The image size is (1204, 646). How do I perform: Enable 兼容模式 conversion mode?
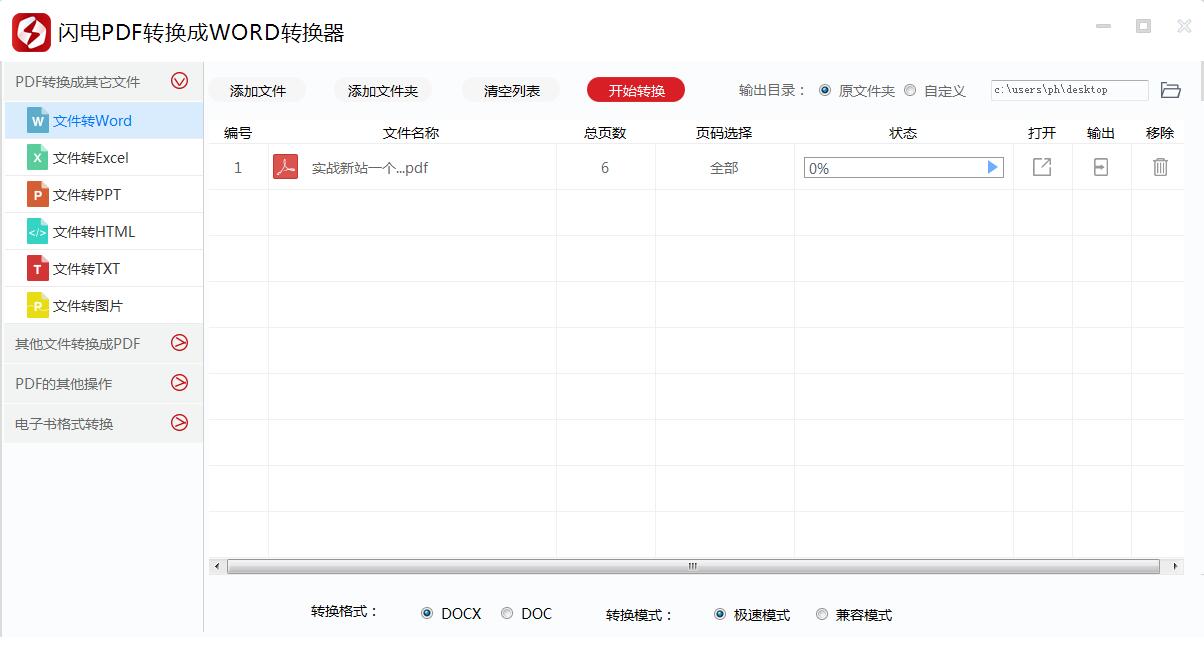[x=821, y=614]
